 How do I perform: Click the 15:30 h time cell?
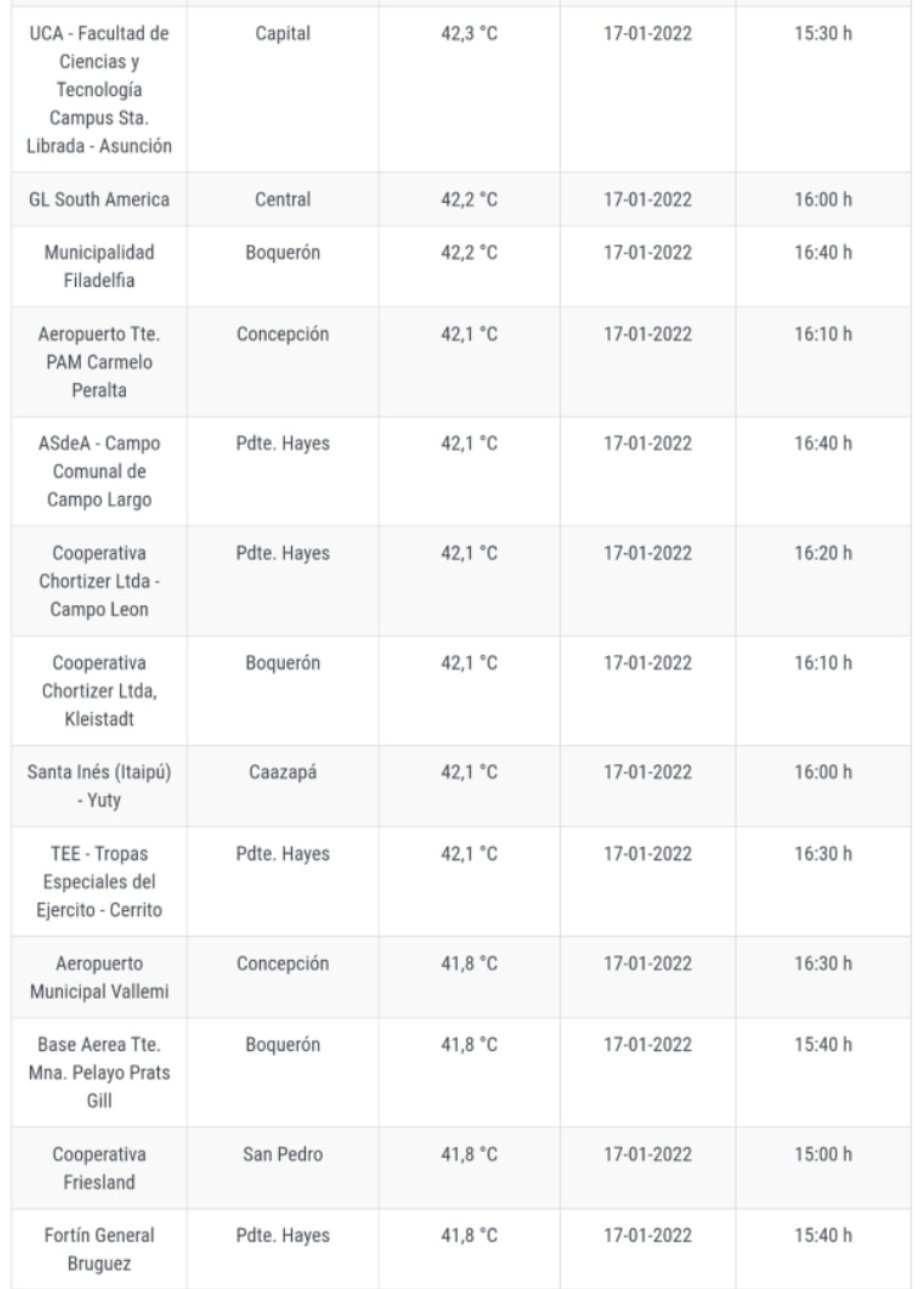click(823, 33)
